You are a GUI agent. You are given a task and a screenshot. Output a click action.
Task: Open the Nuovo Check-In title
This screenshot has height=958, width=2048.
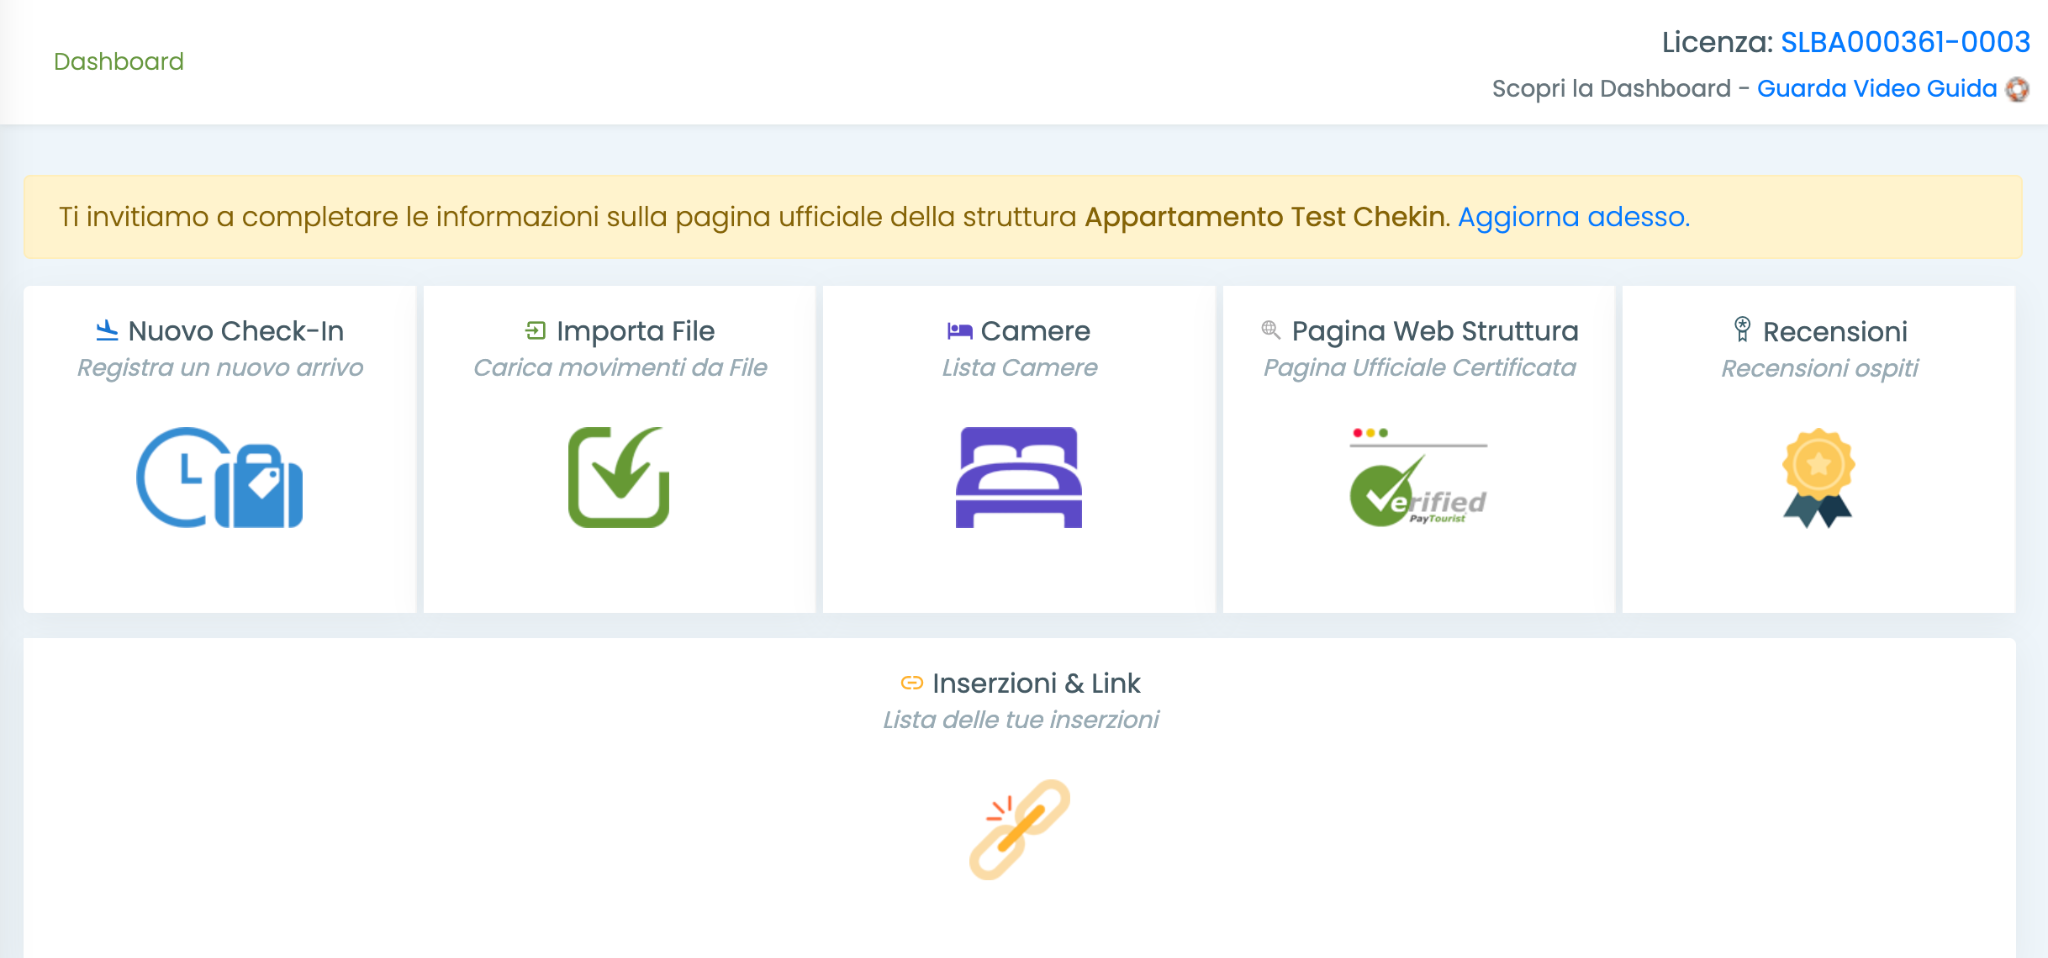pos(236,331)
